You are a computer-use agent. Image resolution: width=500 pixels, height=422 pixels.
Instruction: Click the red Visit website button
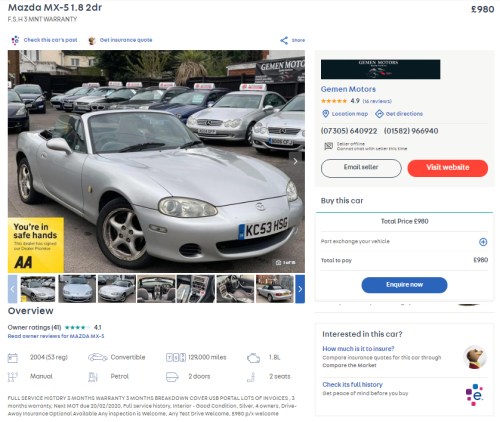click(448, 168)
